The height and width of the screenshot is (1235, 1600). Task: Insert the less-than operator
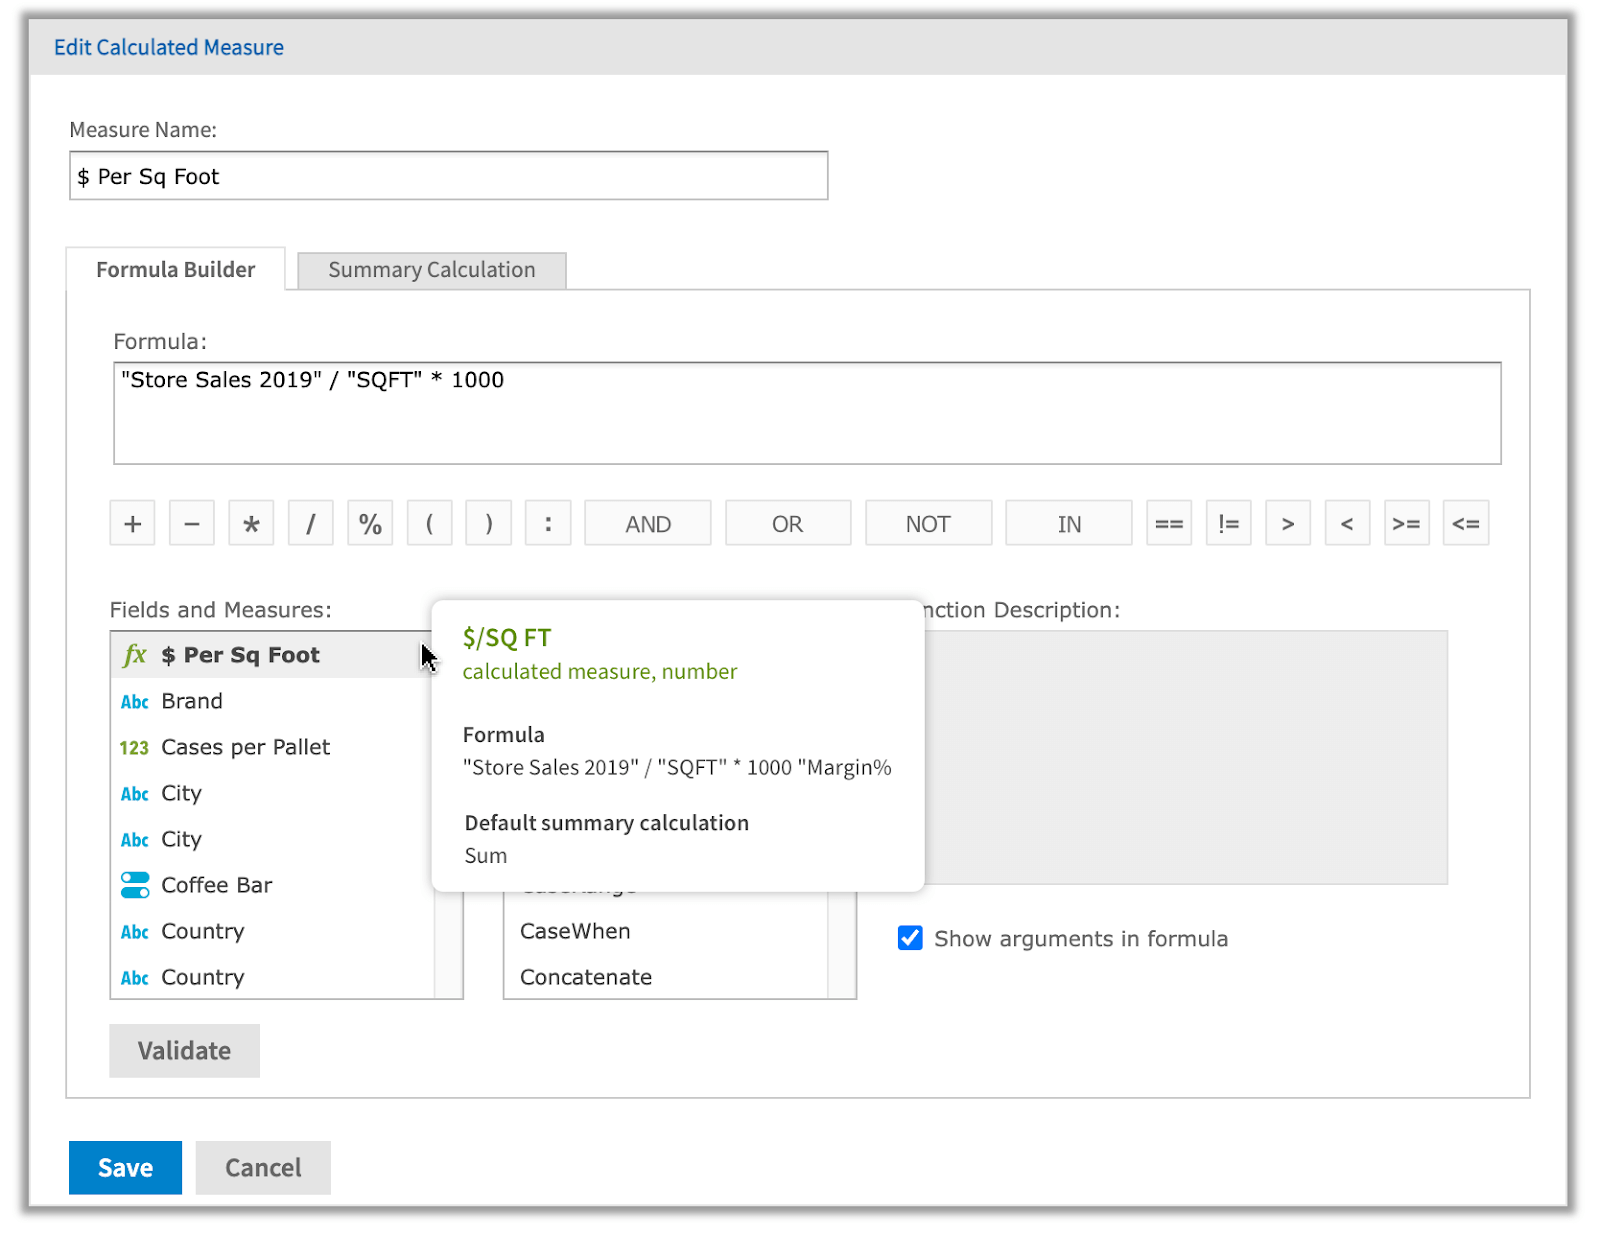1347,523
